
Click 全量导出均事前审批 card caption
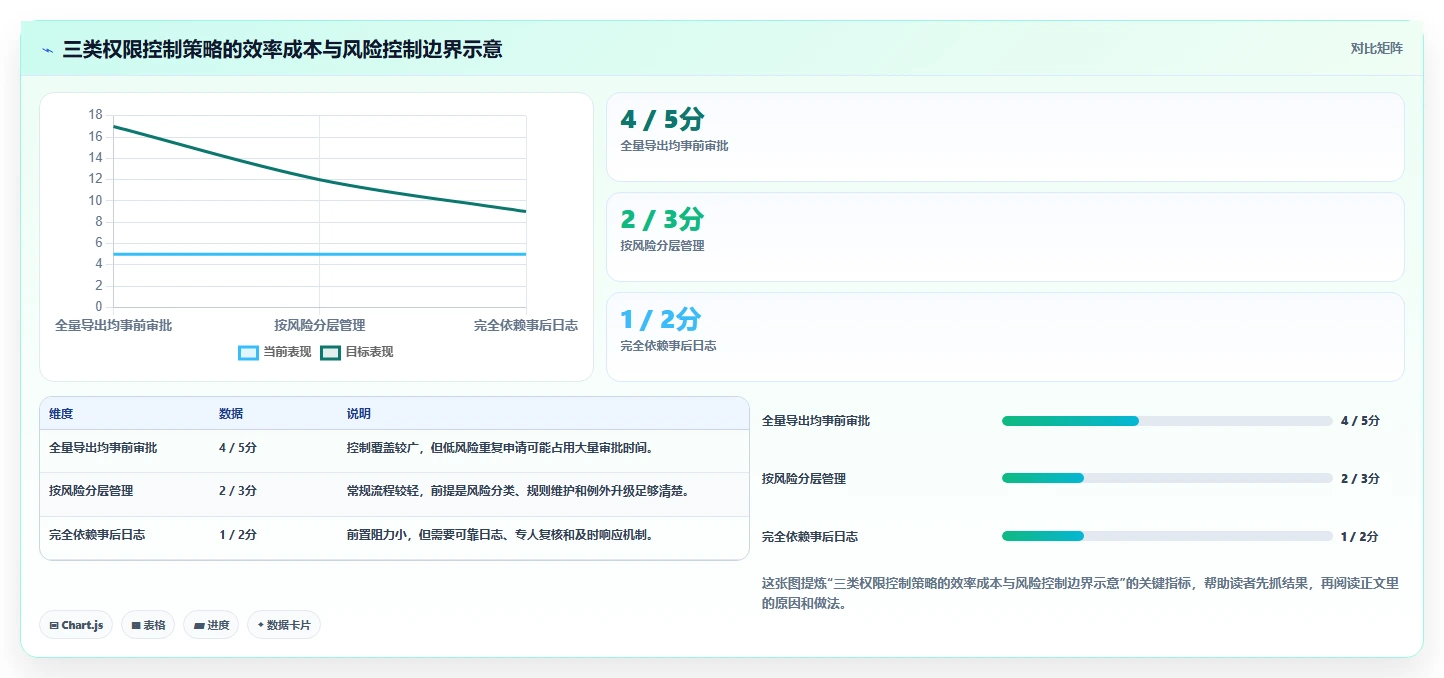pos(674,146)
